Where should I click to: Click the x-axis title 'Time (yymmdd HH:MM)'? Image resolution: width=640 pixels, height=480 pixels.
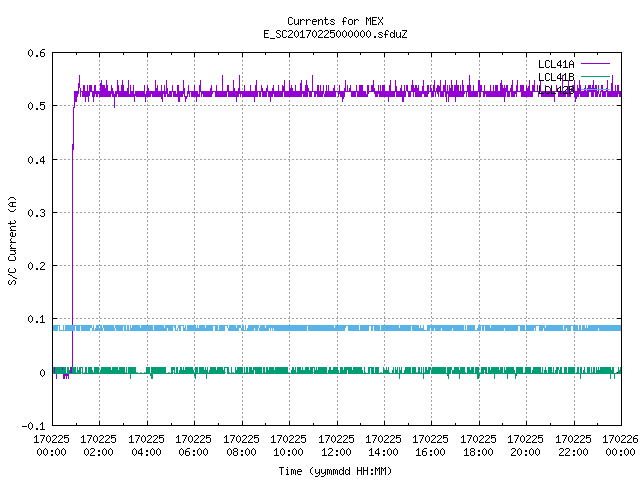[335, 471]
